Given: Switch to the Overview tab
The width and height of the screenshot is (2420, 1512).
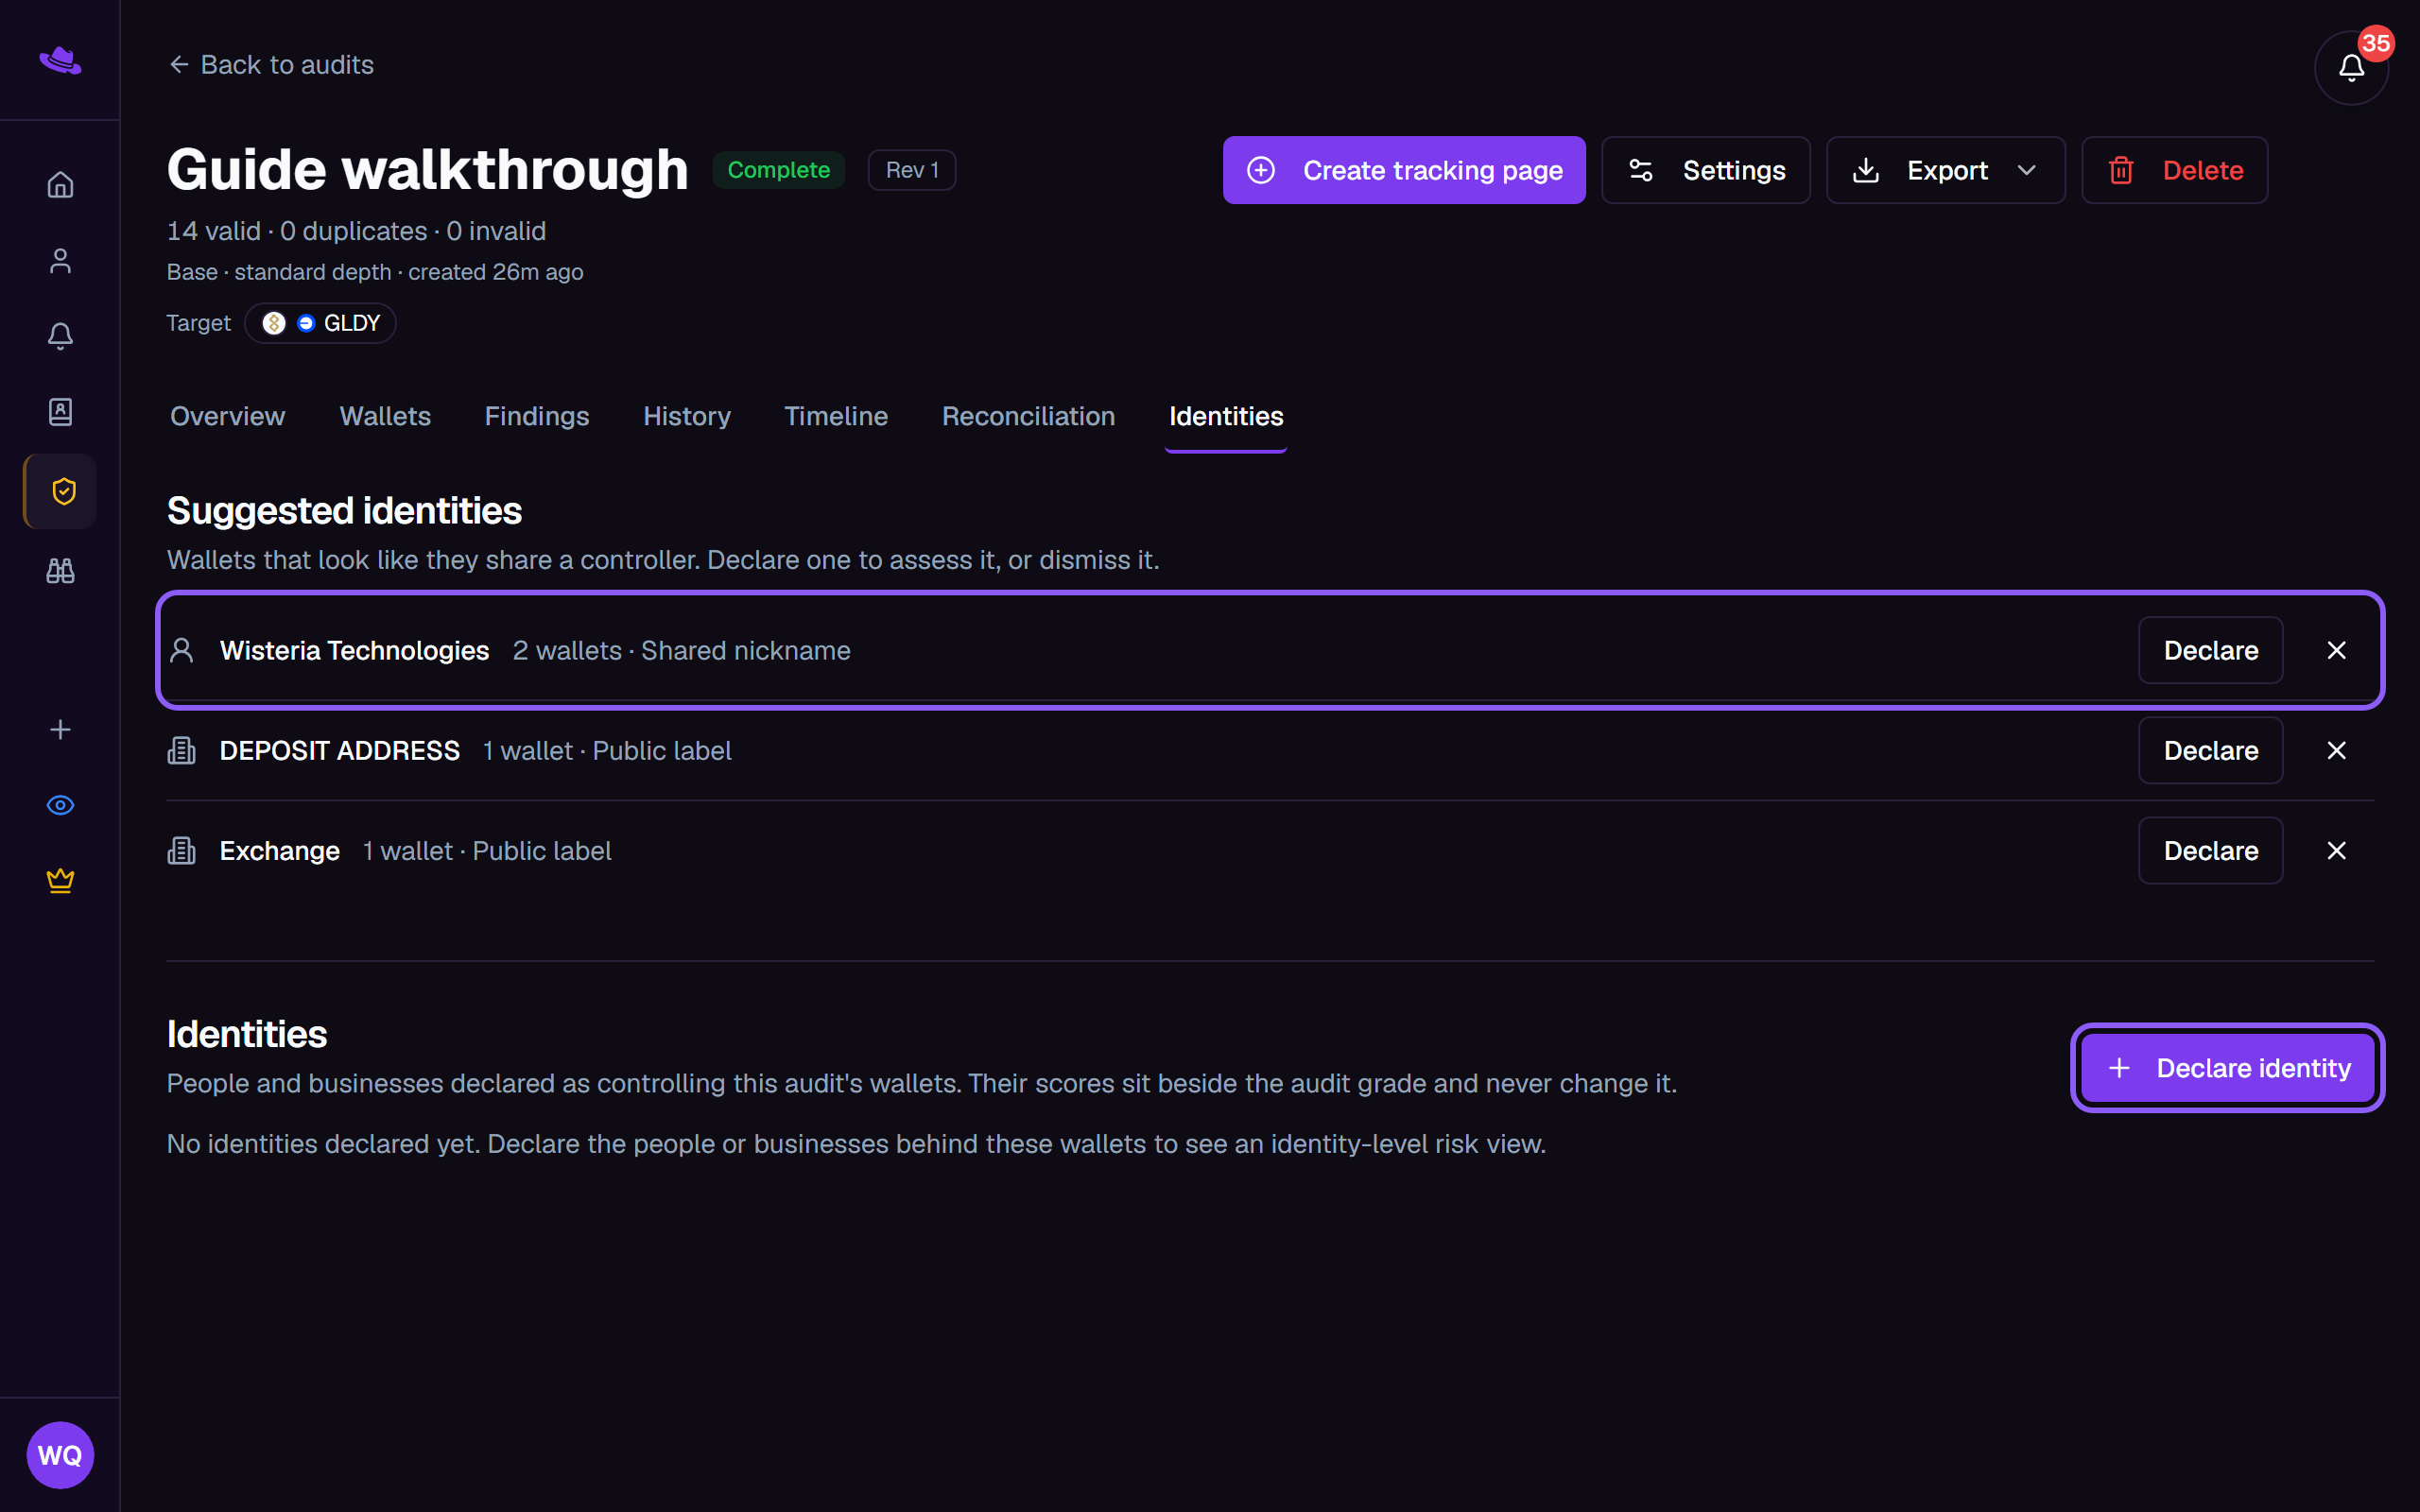Looking at the screenshot, I should pyautogui.click(x=227, y=416).
